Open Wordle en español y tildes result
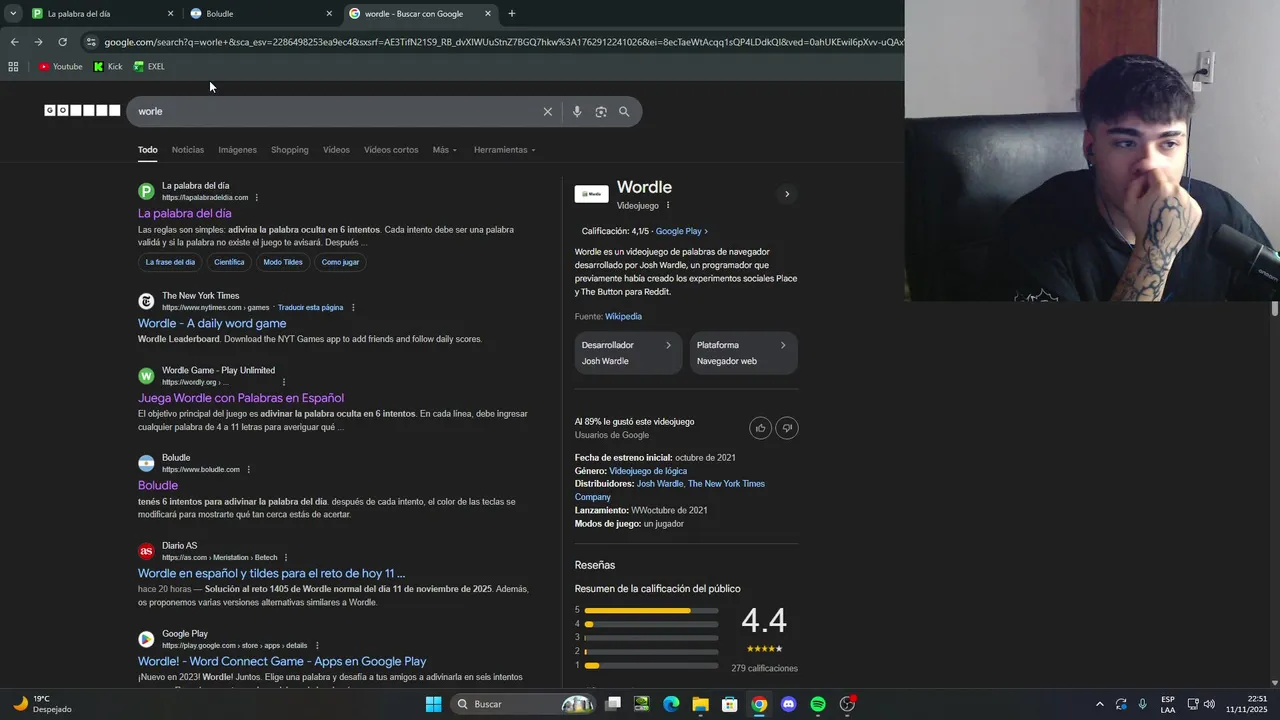The width and height of the screenshot is (1280, 720). click(272, 573)
